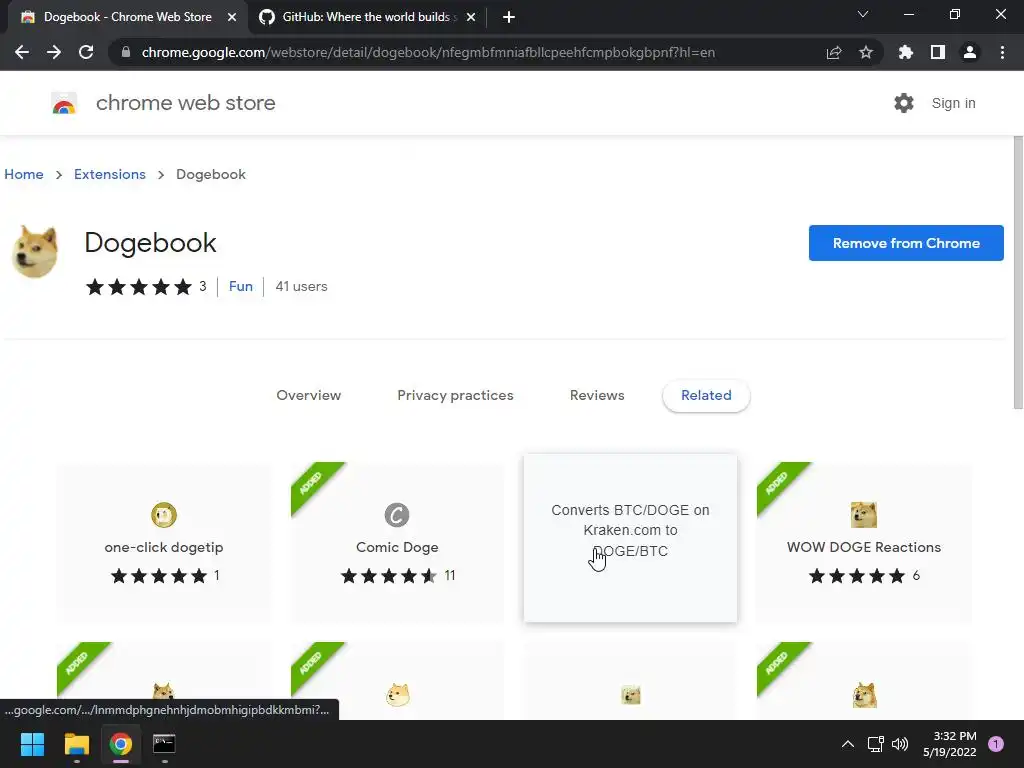
Task: Click the Chrome taskbar icon
Action: (121, 744)
